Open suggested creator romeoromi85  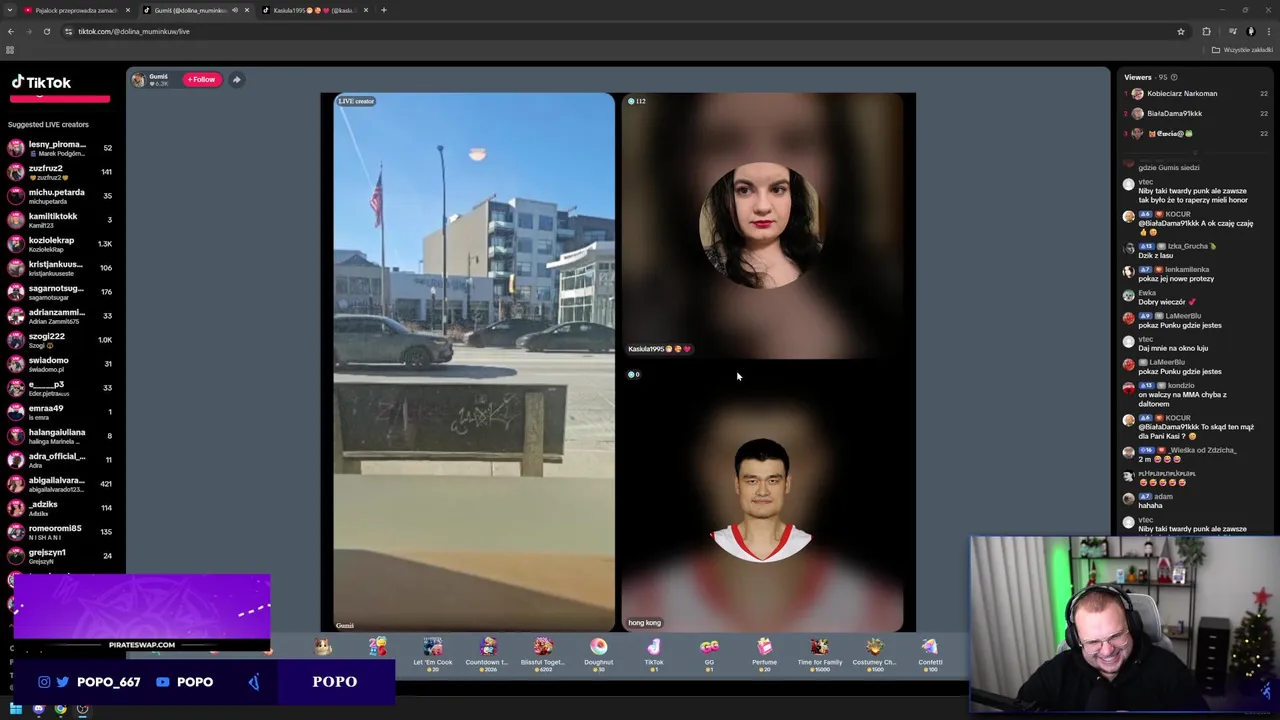60,532
